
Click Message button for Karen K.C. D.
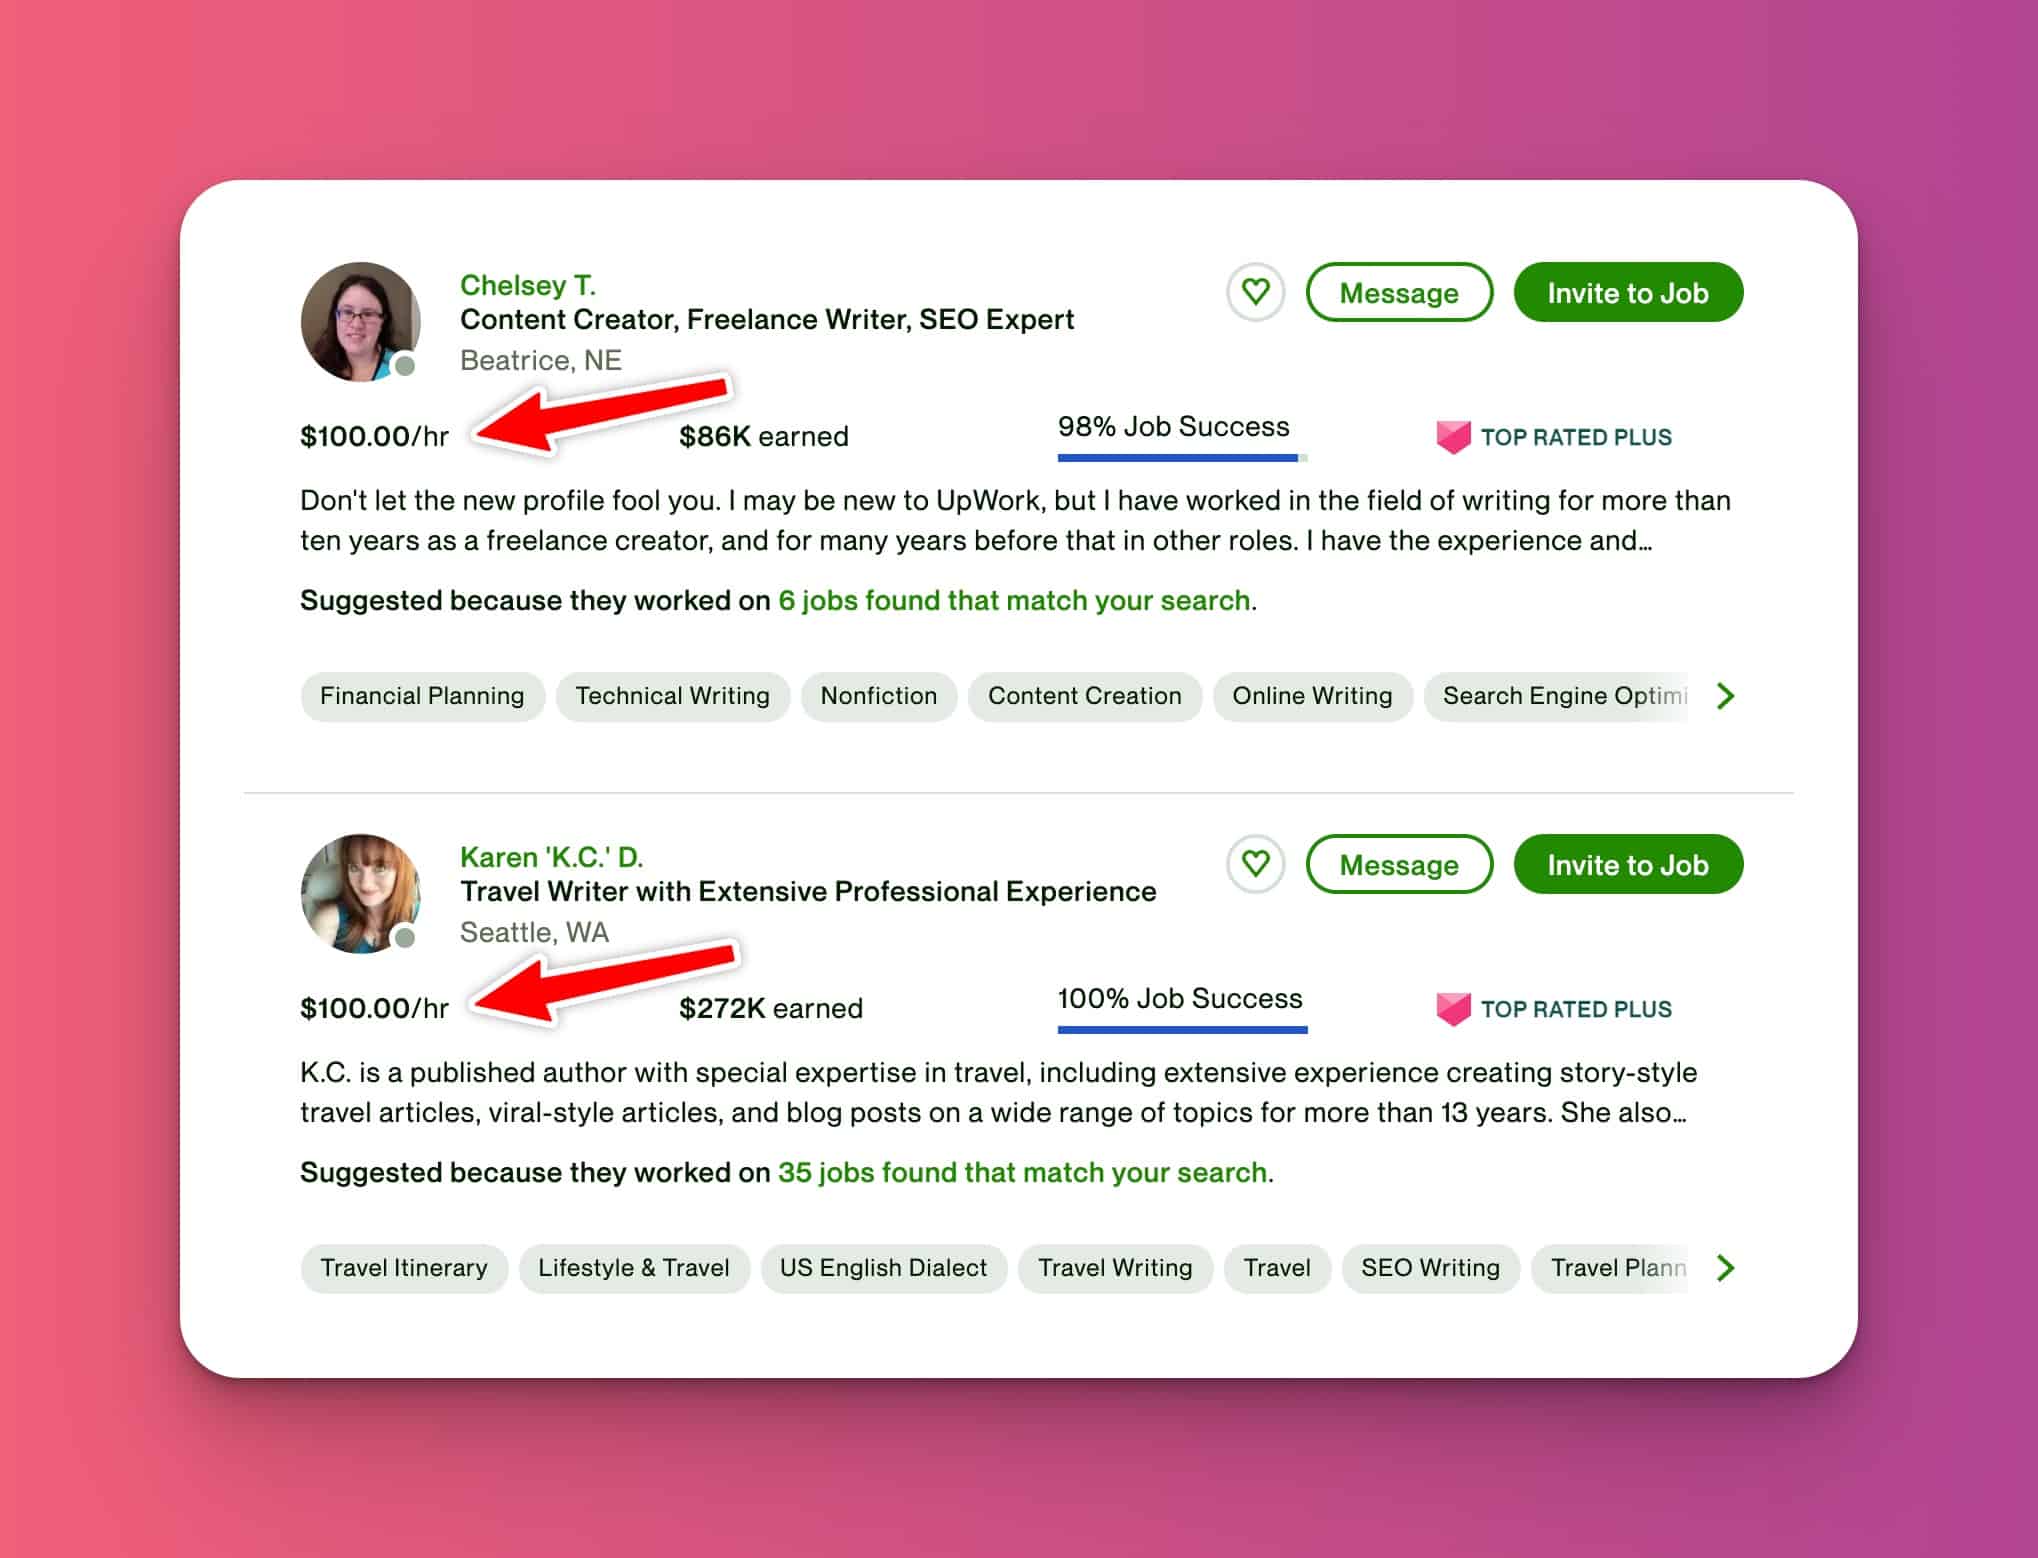pyautogui.click(x=1400, y=864)
